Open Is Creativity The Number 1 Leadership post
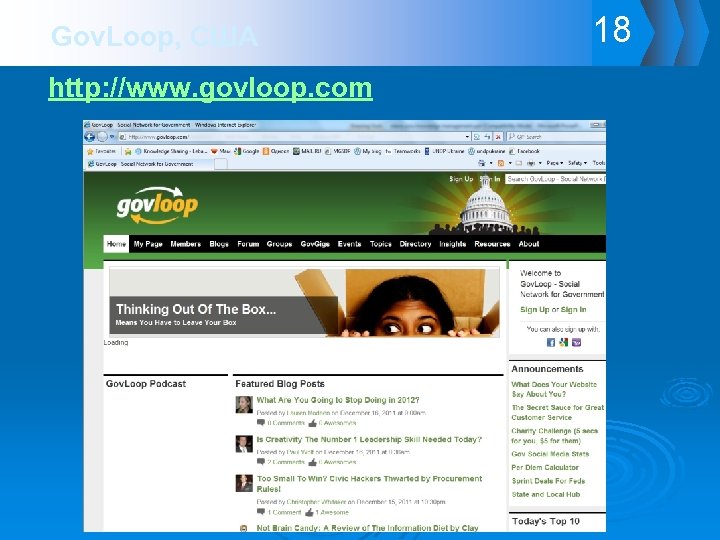 369,439
